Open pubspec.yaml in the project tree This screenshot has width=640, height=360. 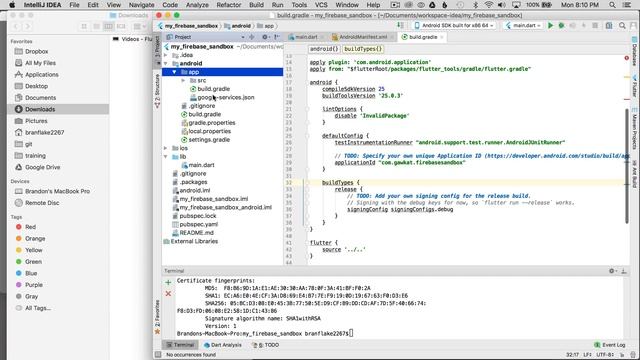point(198,224)
